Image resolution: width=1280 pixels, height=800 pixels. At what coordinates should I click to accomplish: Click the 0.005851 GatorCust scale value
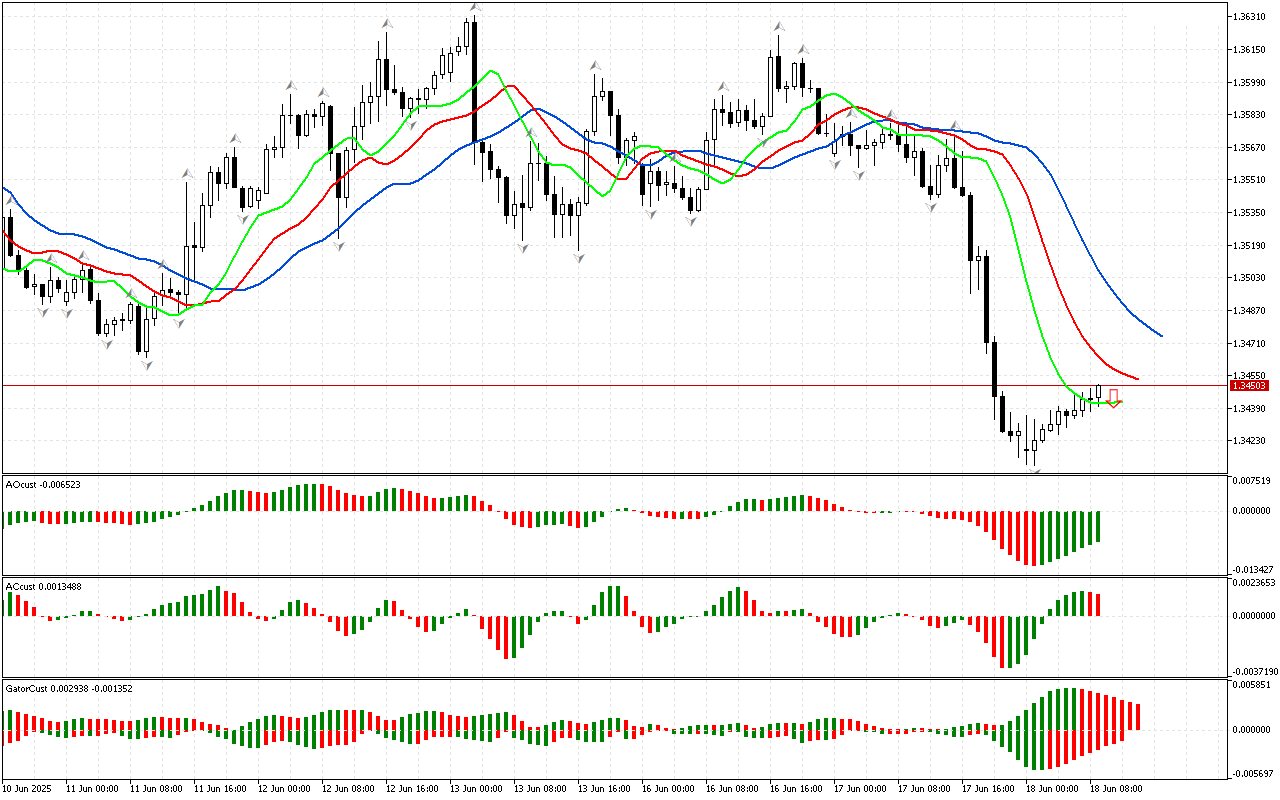pos(1252,685)
